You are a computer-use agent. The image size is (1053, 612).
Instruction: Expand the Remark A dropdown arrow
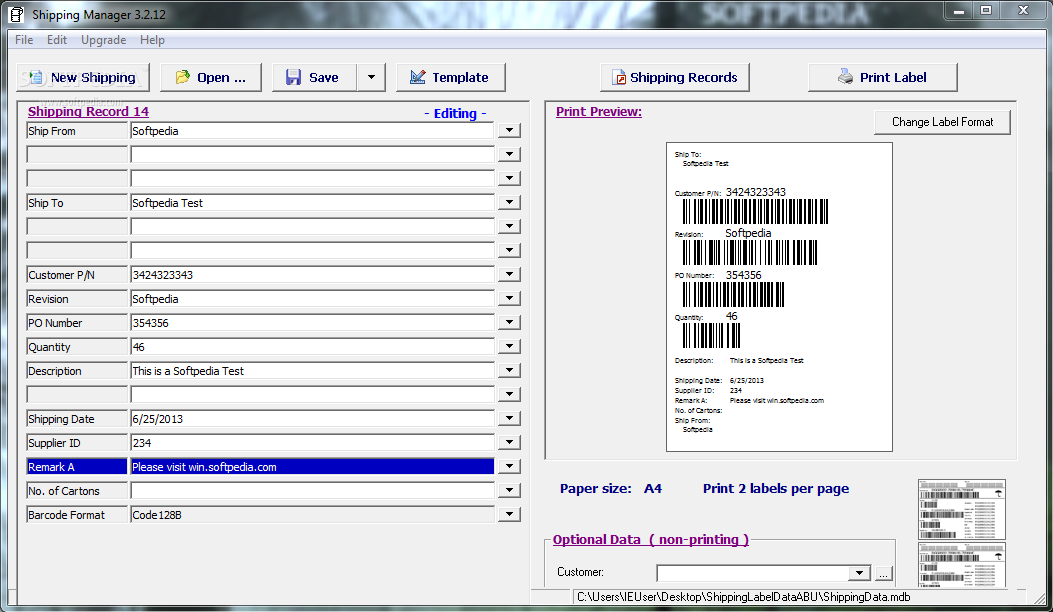pos(510,466)
